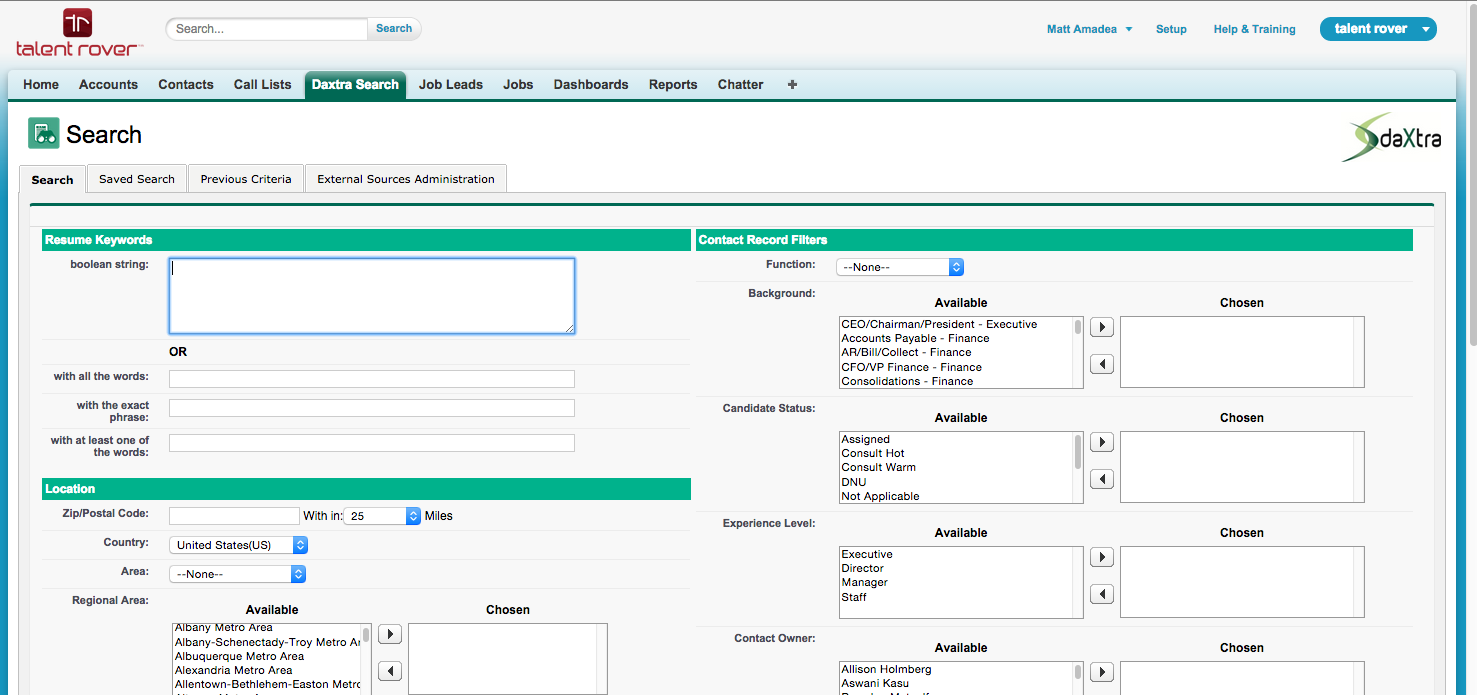Screen dimensions: 1477x695
Task: Open the talent rover app menu
Action: (1378, 29)
